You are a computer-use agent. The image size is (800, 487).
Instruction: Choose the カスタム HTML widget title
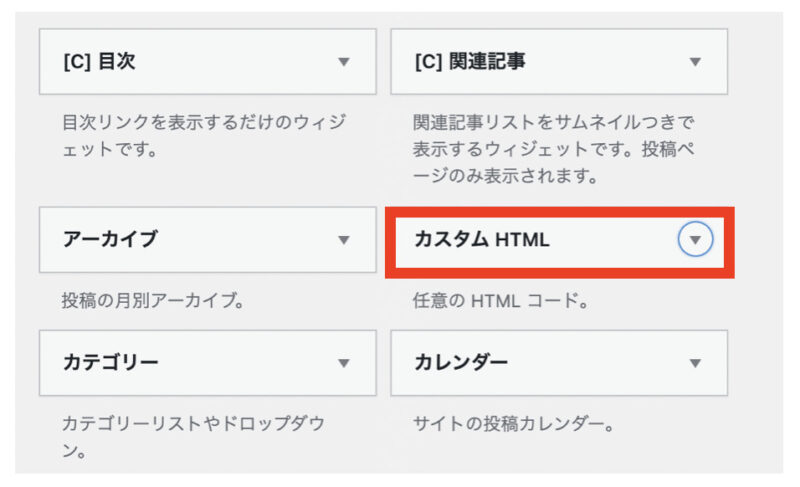click(482, 239)
